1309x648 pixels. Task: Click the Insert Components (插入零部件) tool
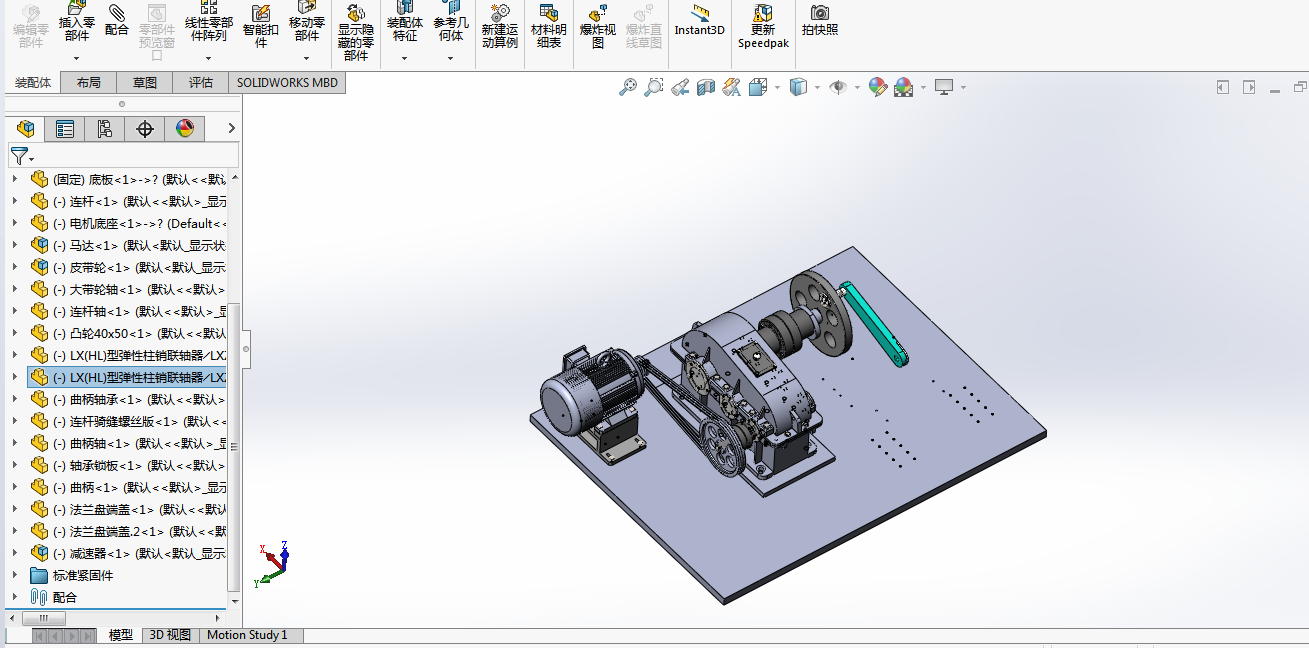coord(77,22)
